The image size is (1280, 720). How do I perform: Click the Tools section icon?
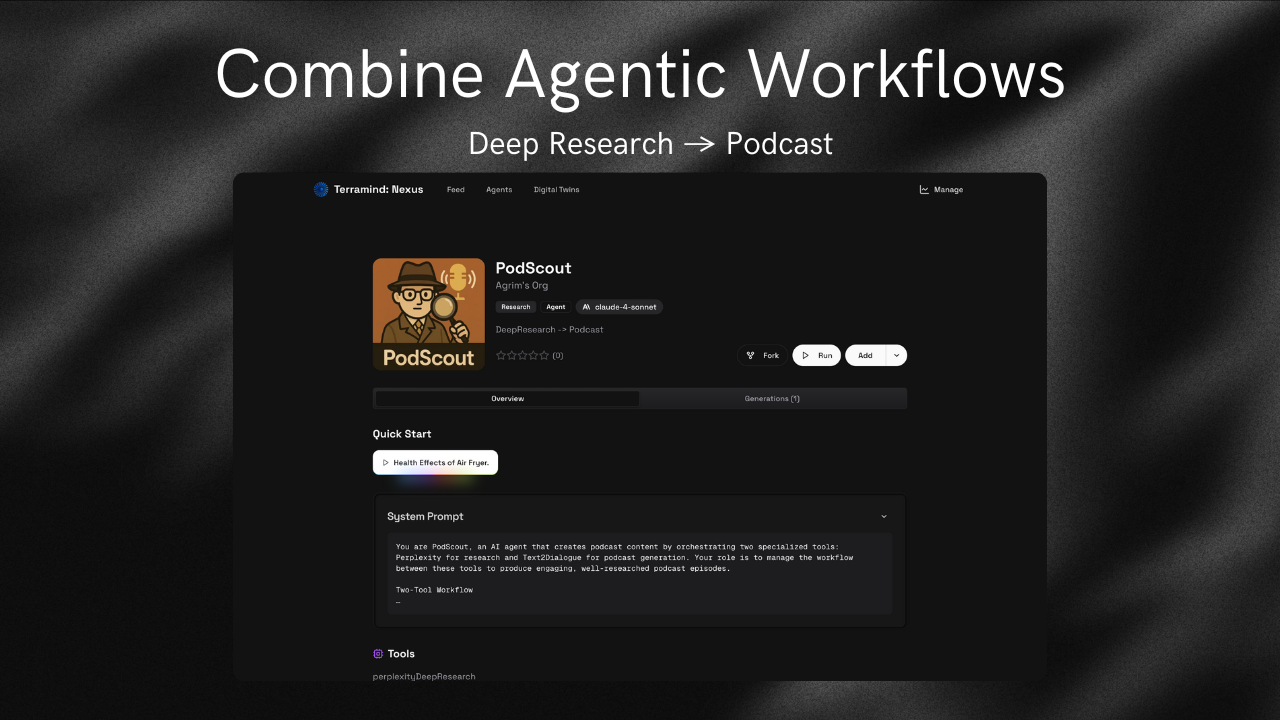[x=378, y=653]
